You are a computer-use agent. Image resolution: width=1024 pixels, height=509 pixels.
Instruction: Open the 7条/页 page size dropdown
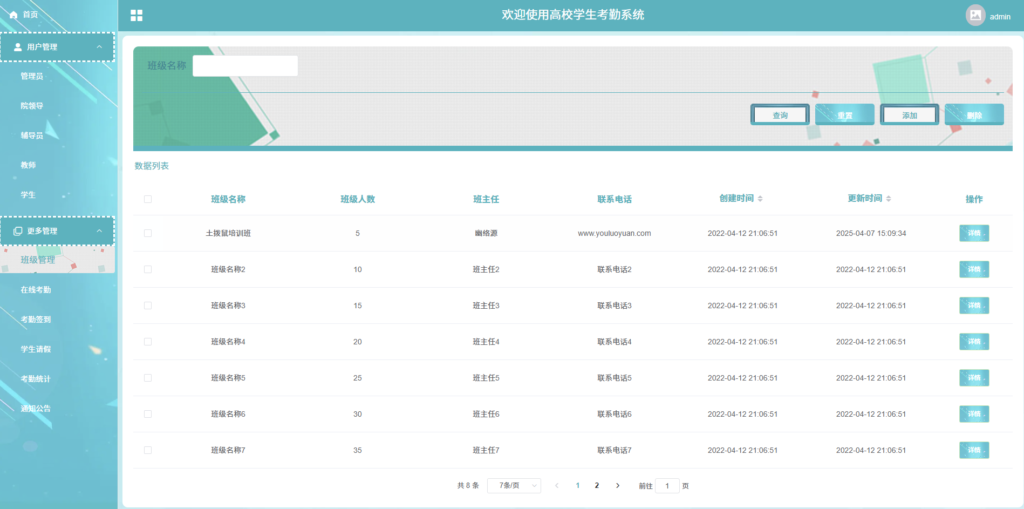[x=514, y=485]
